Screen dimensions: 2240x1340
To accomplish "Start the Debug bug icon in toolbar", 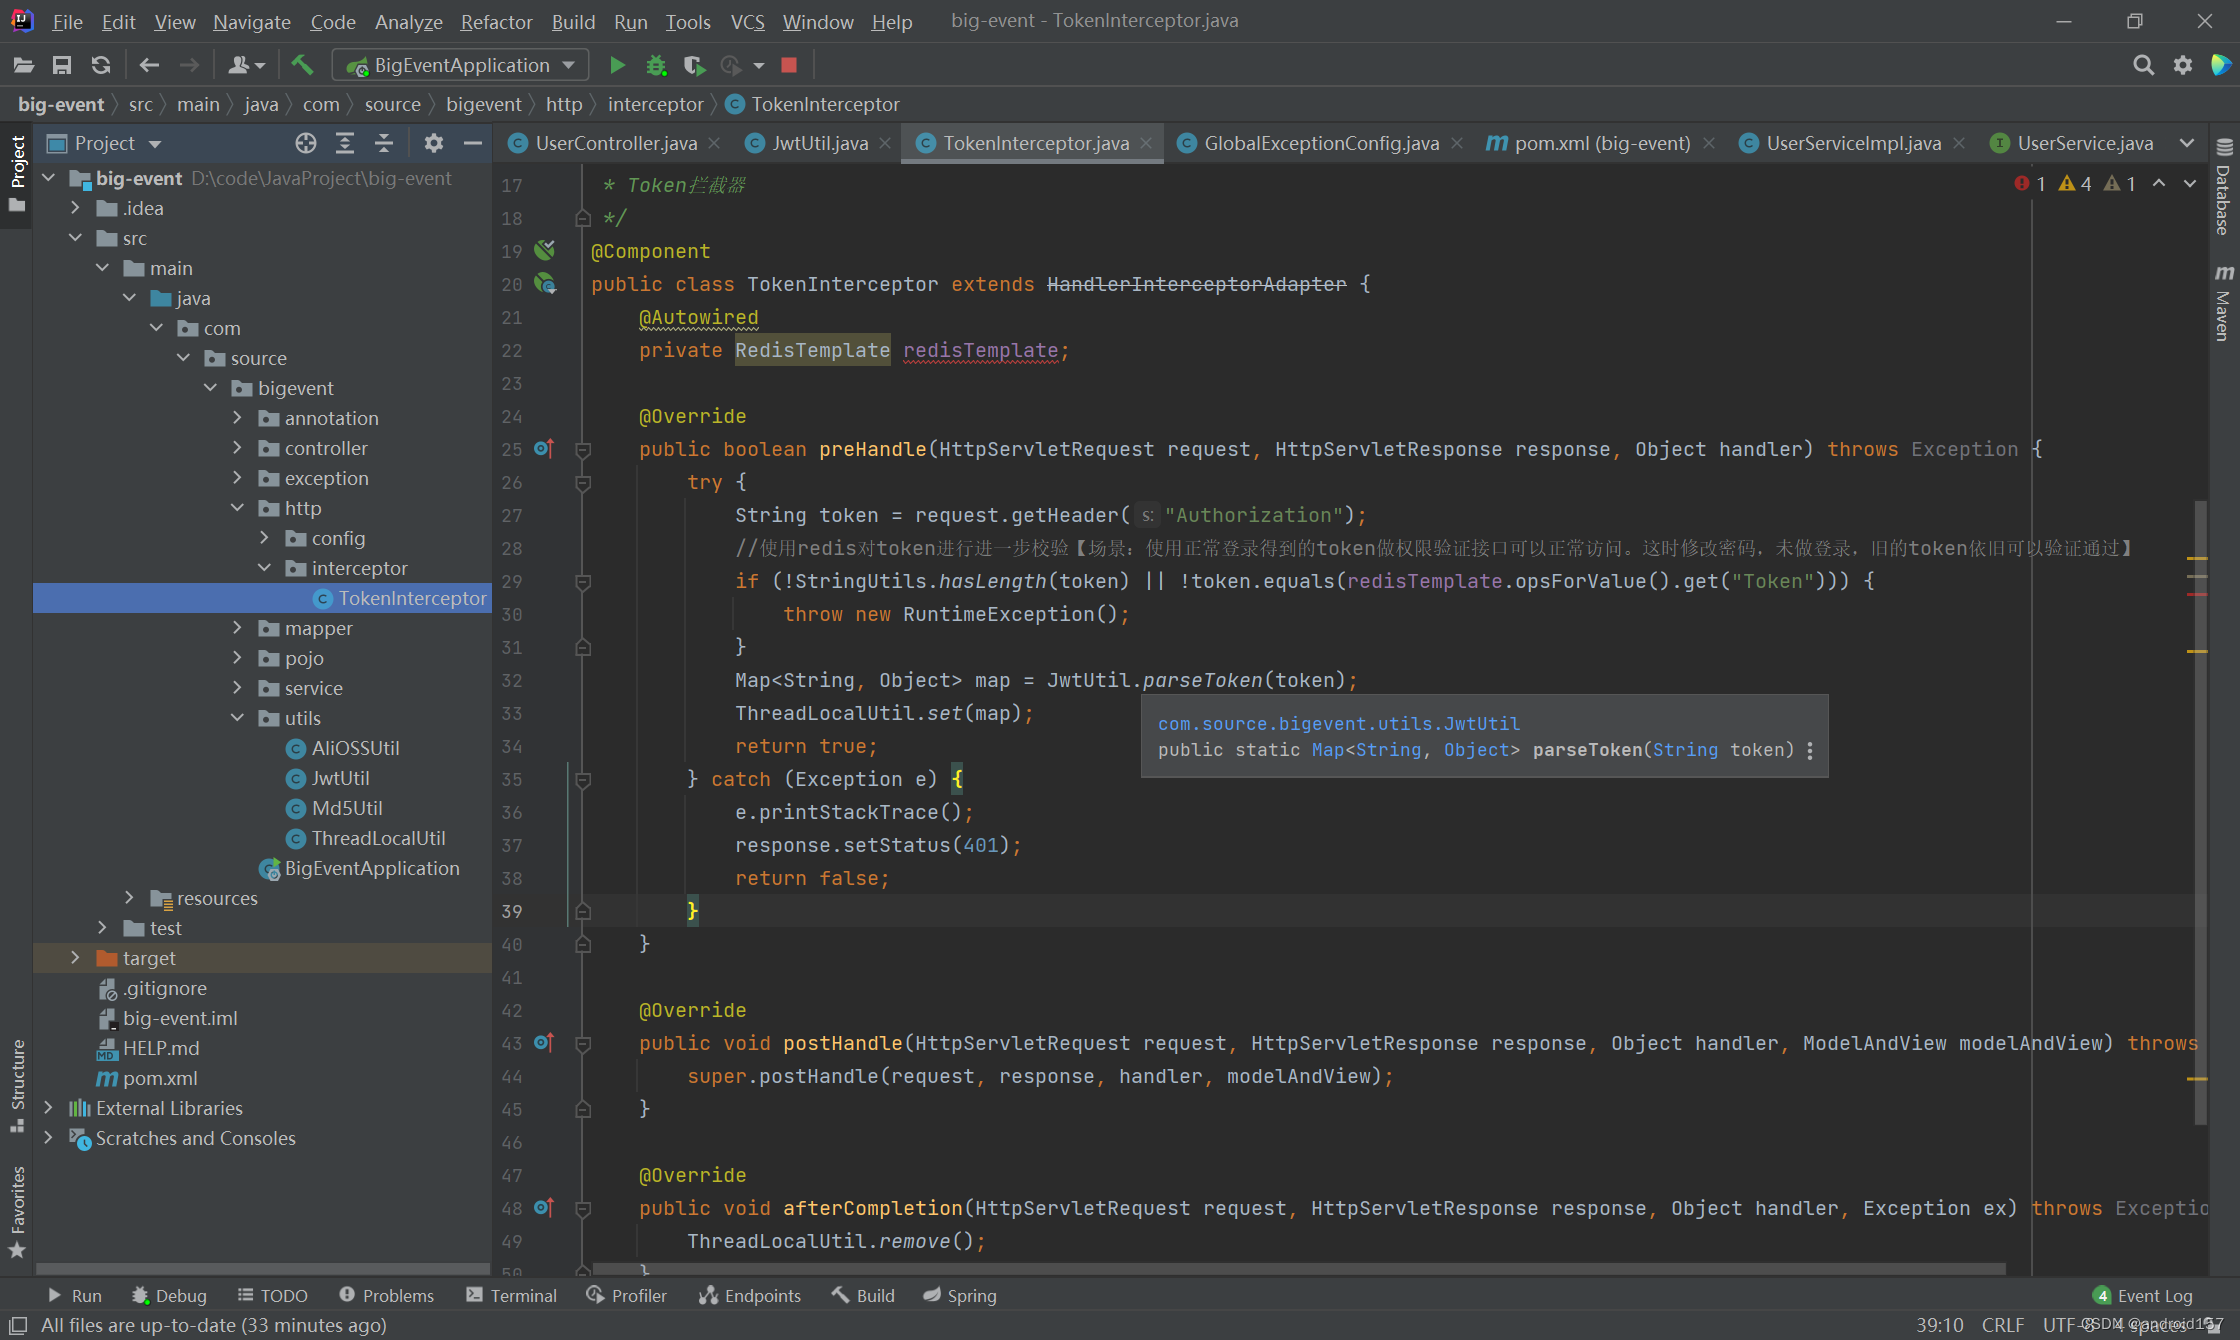I will click(x=656, y=65).
